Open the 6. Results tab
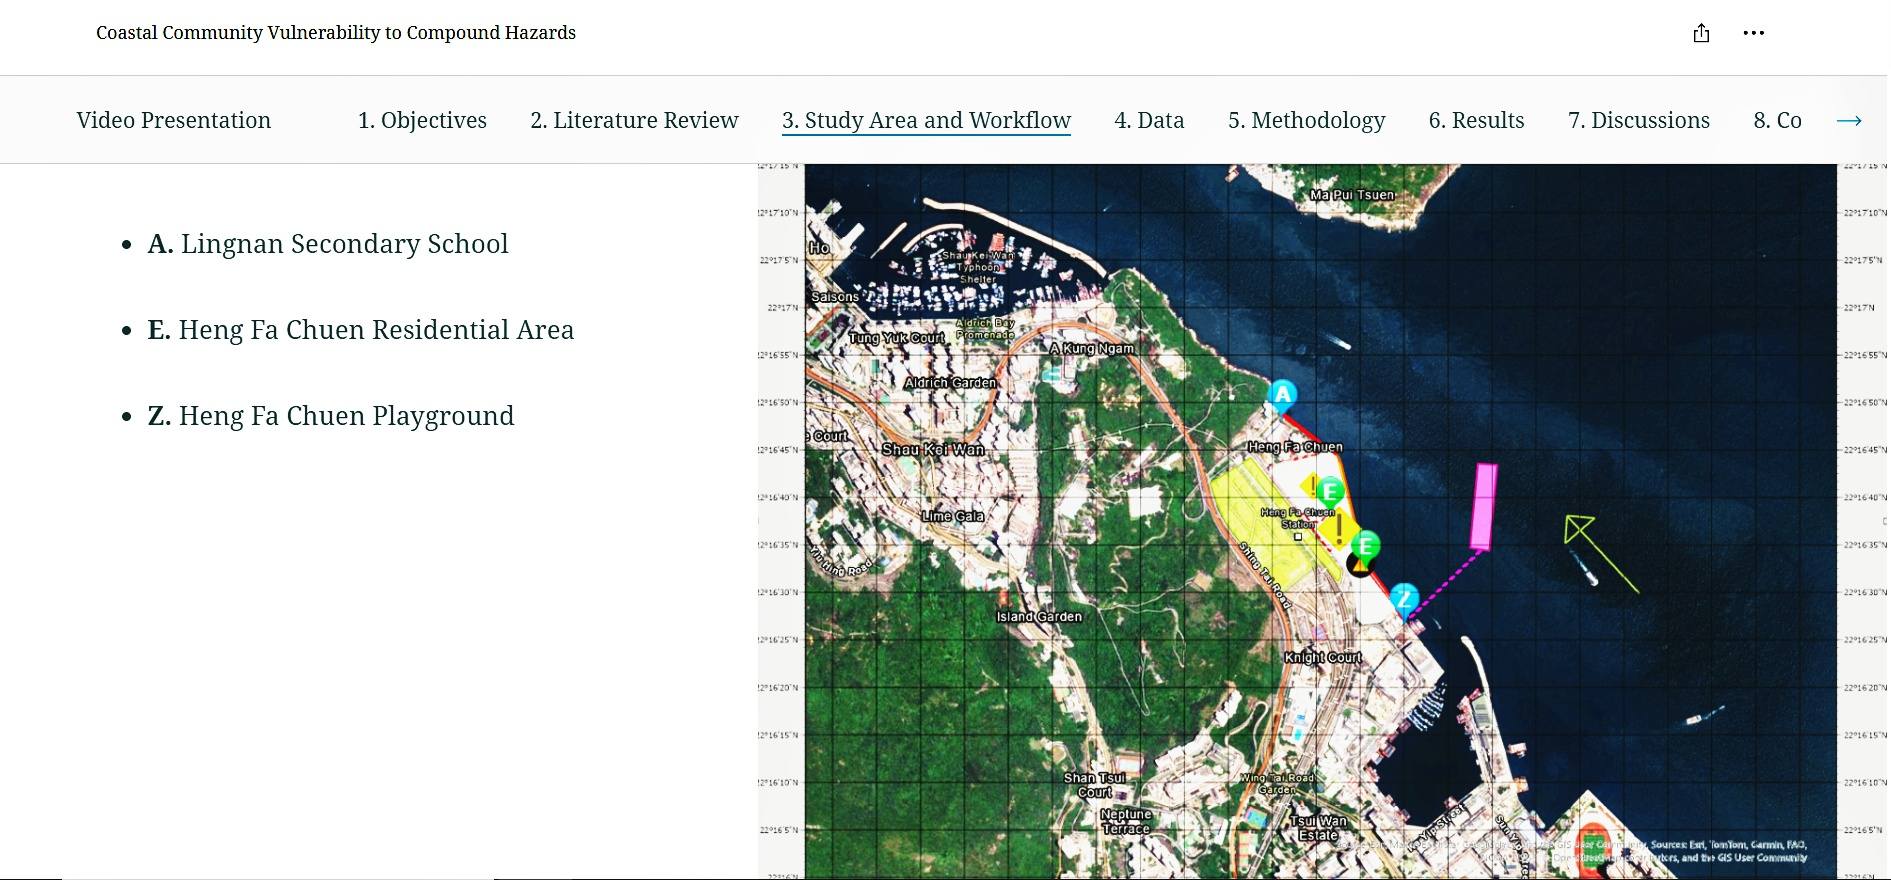This screenshot has width=1891, height=880. tap(1476, 120)
